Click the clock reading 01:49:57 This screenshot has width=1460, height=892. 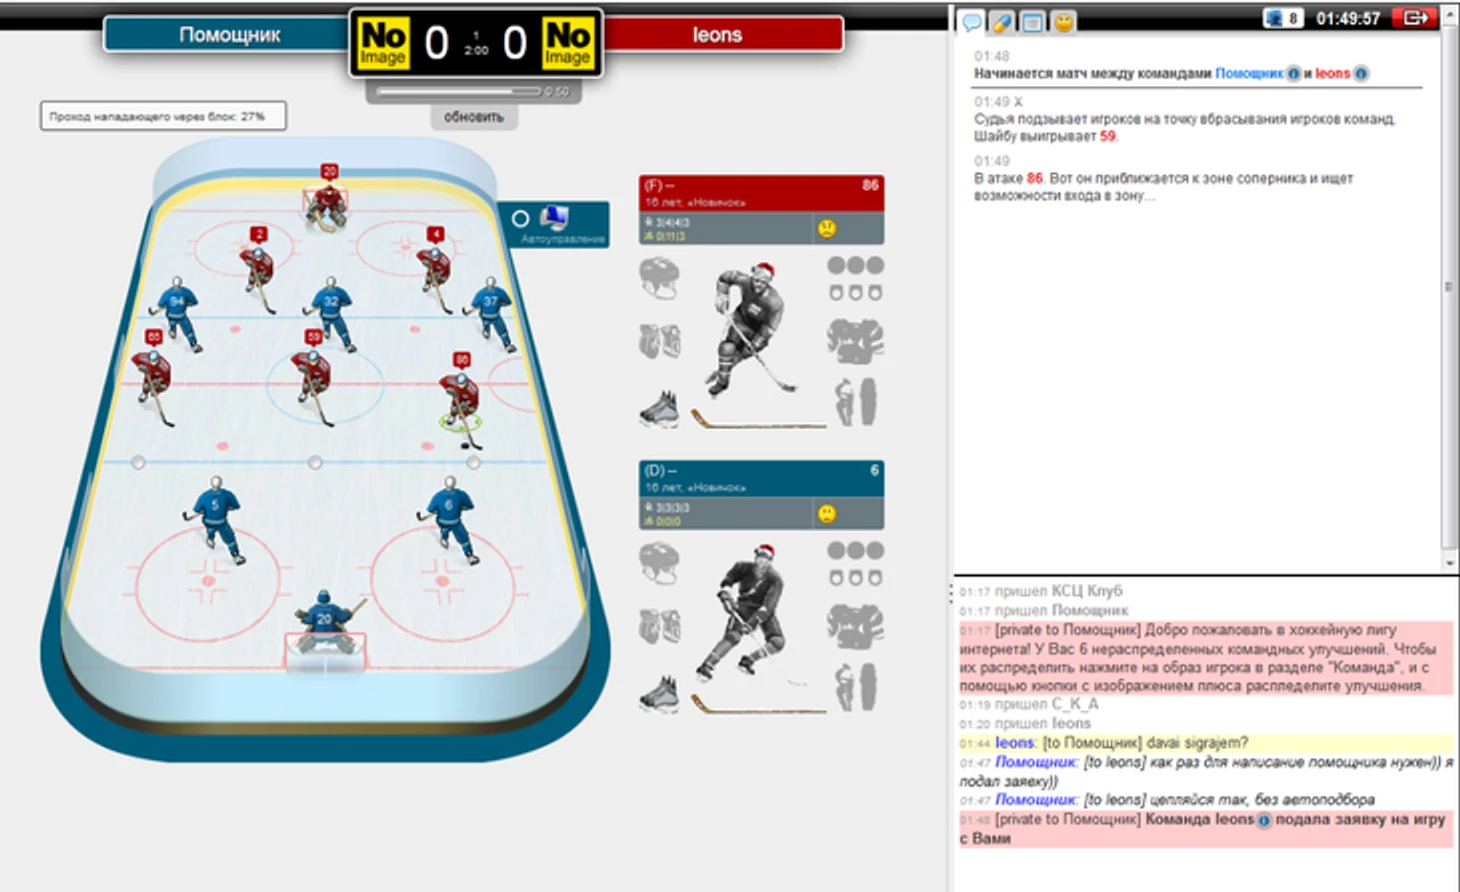(1347, 19)
